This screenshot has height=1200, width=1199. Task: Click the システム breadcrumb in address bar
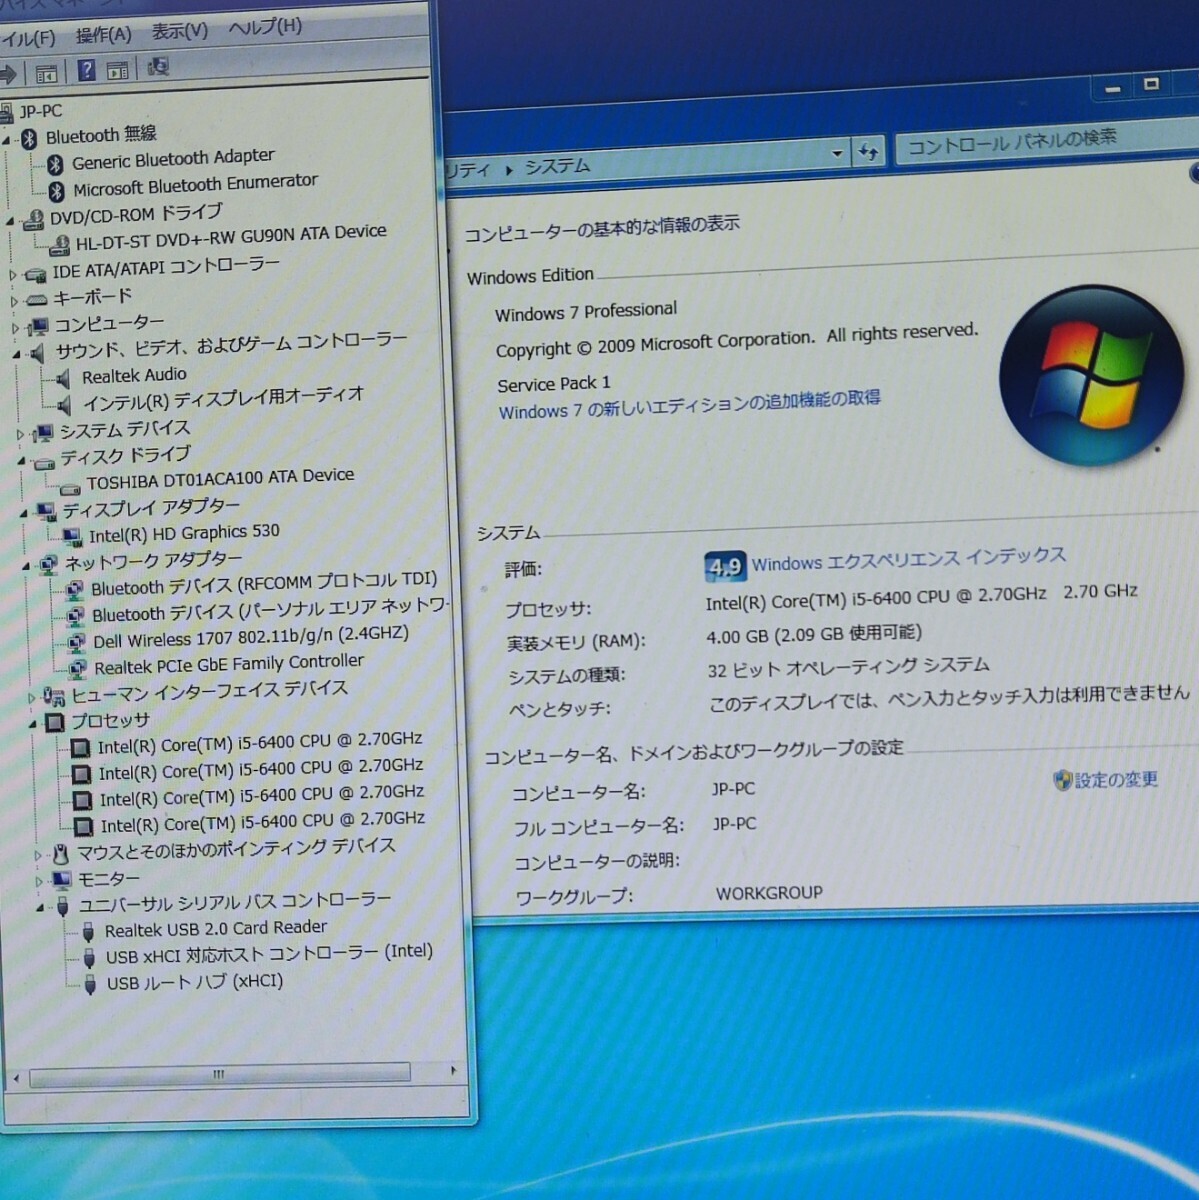pos(557,166)
